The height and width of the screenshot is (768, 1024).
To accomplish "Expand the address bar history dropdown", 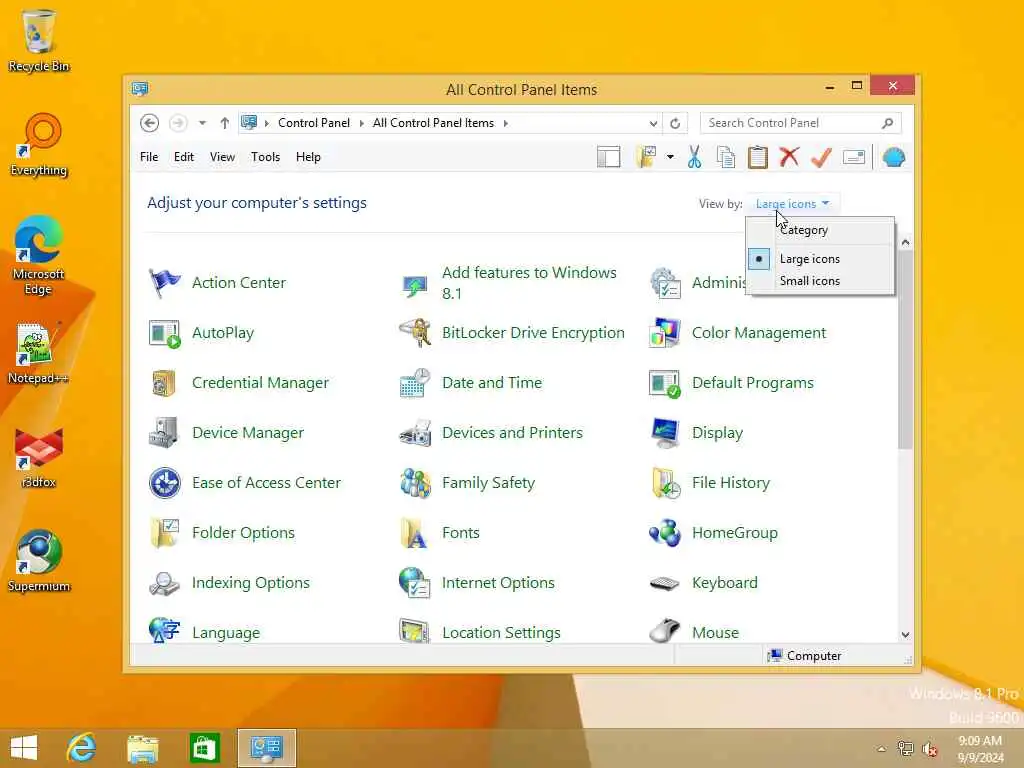I will pyautogui.click(x=653, y=123).
